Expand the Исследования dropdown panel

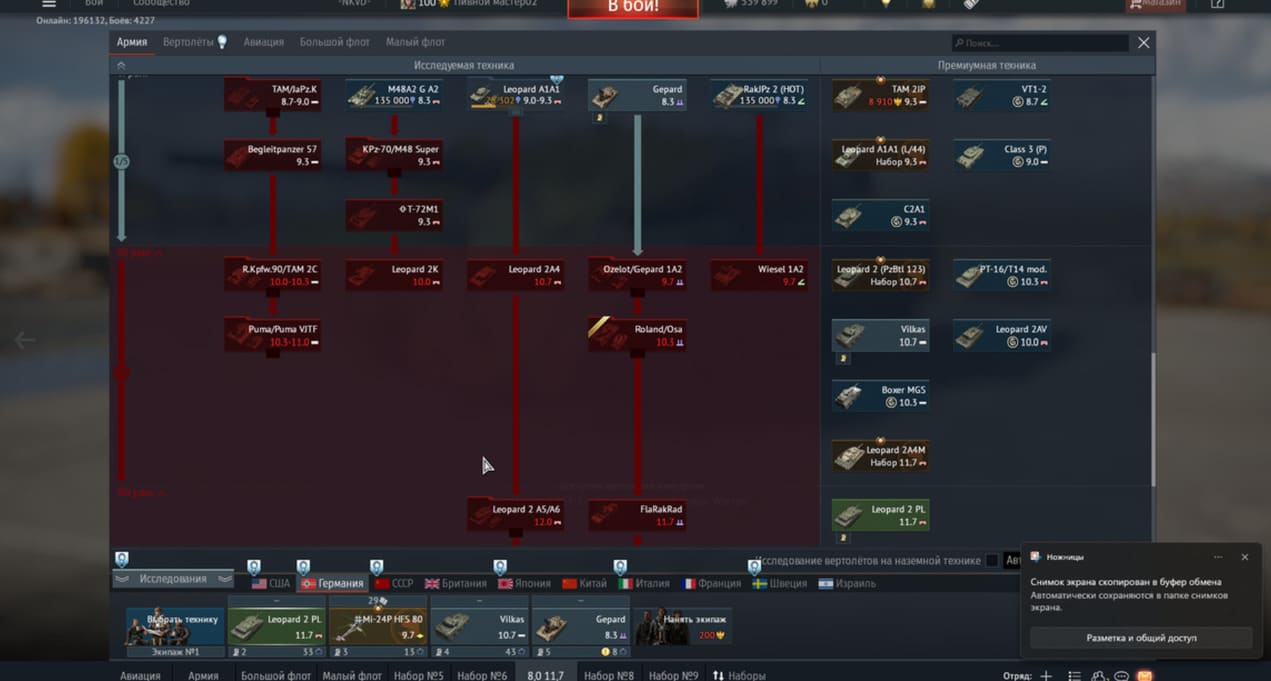(173, 579)
